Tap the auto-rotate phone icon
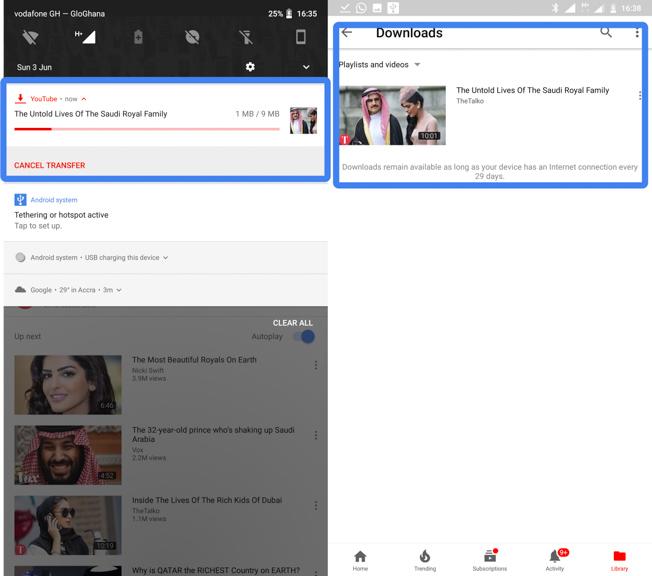Screen dimensions: 652x576 pos(301,37)
